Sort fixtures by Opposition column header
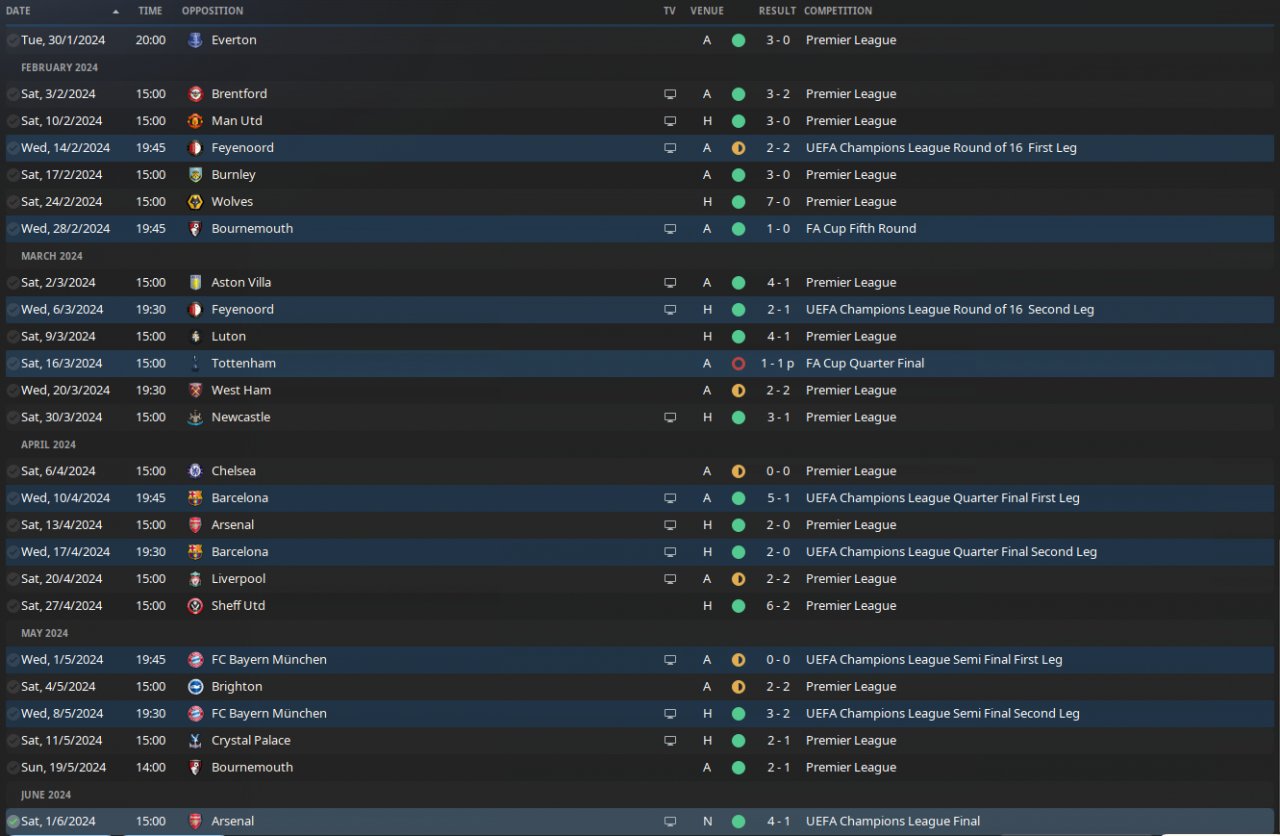The image size is (1280, 836). [212, 11]
